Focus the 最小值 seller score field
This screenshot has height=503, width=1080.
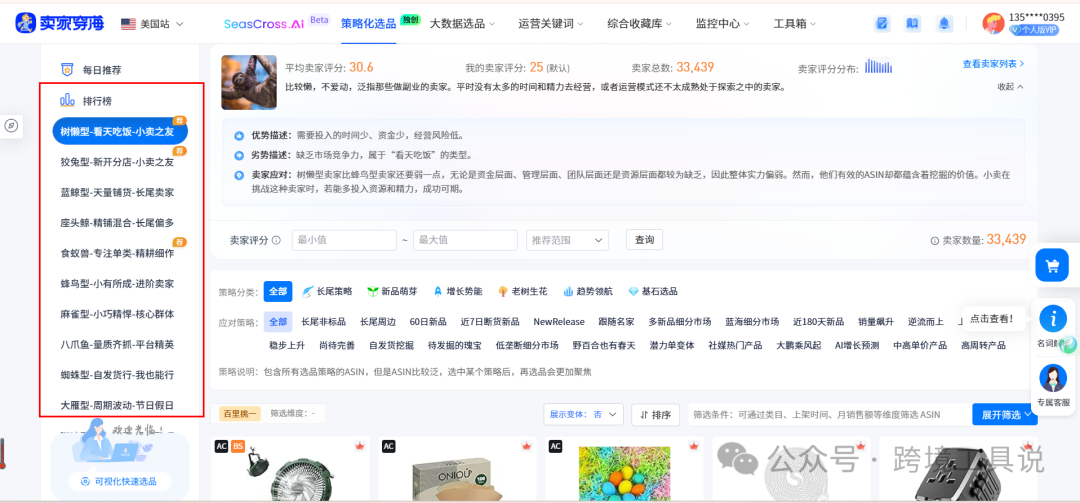344,240
